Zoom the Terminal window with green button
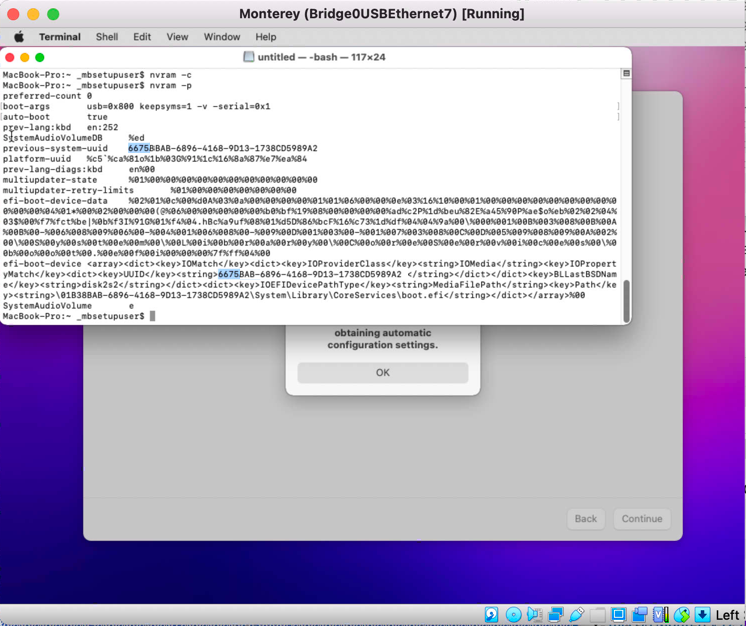Screen dimensions: 746x626 pyautogui.click(x=40, y=58)
